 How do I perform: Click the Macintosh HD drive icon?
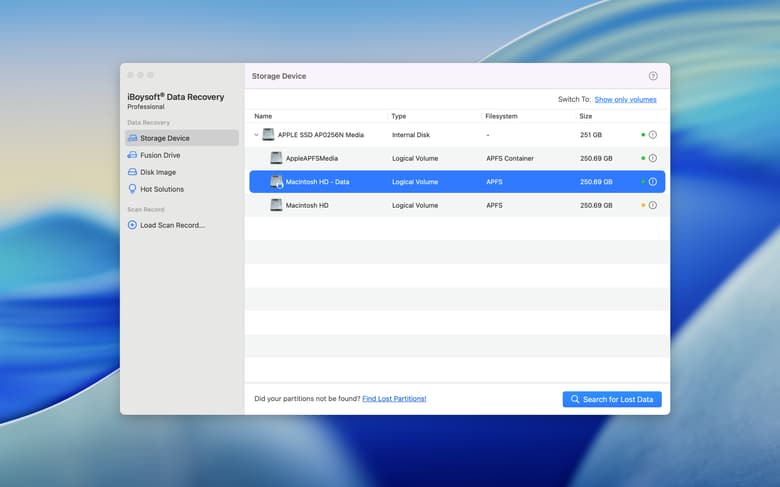coord(276,204)
